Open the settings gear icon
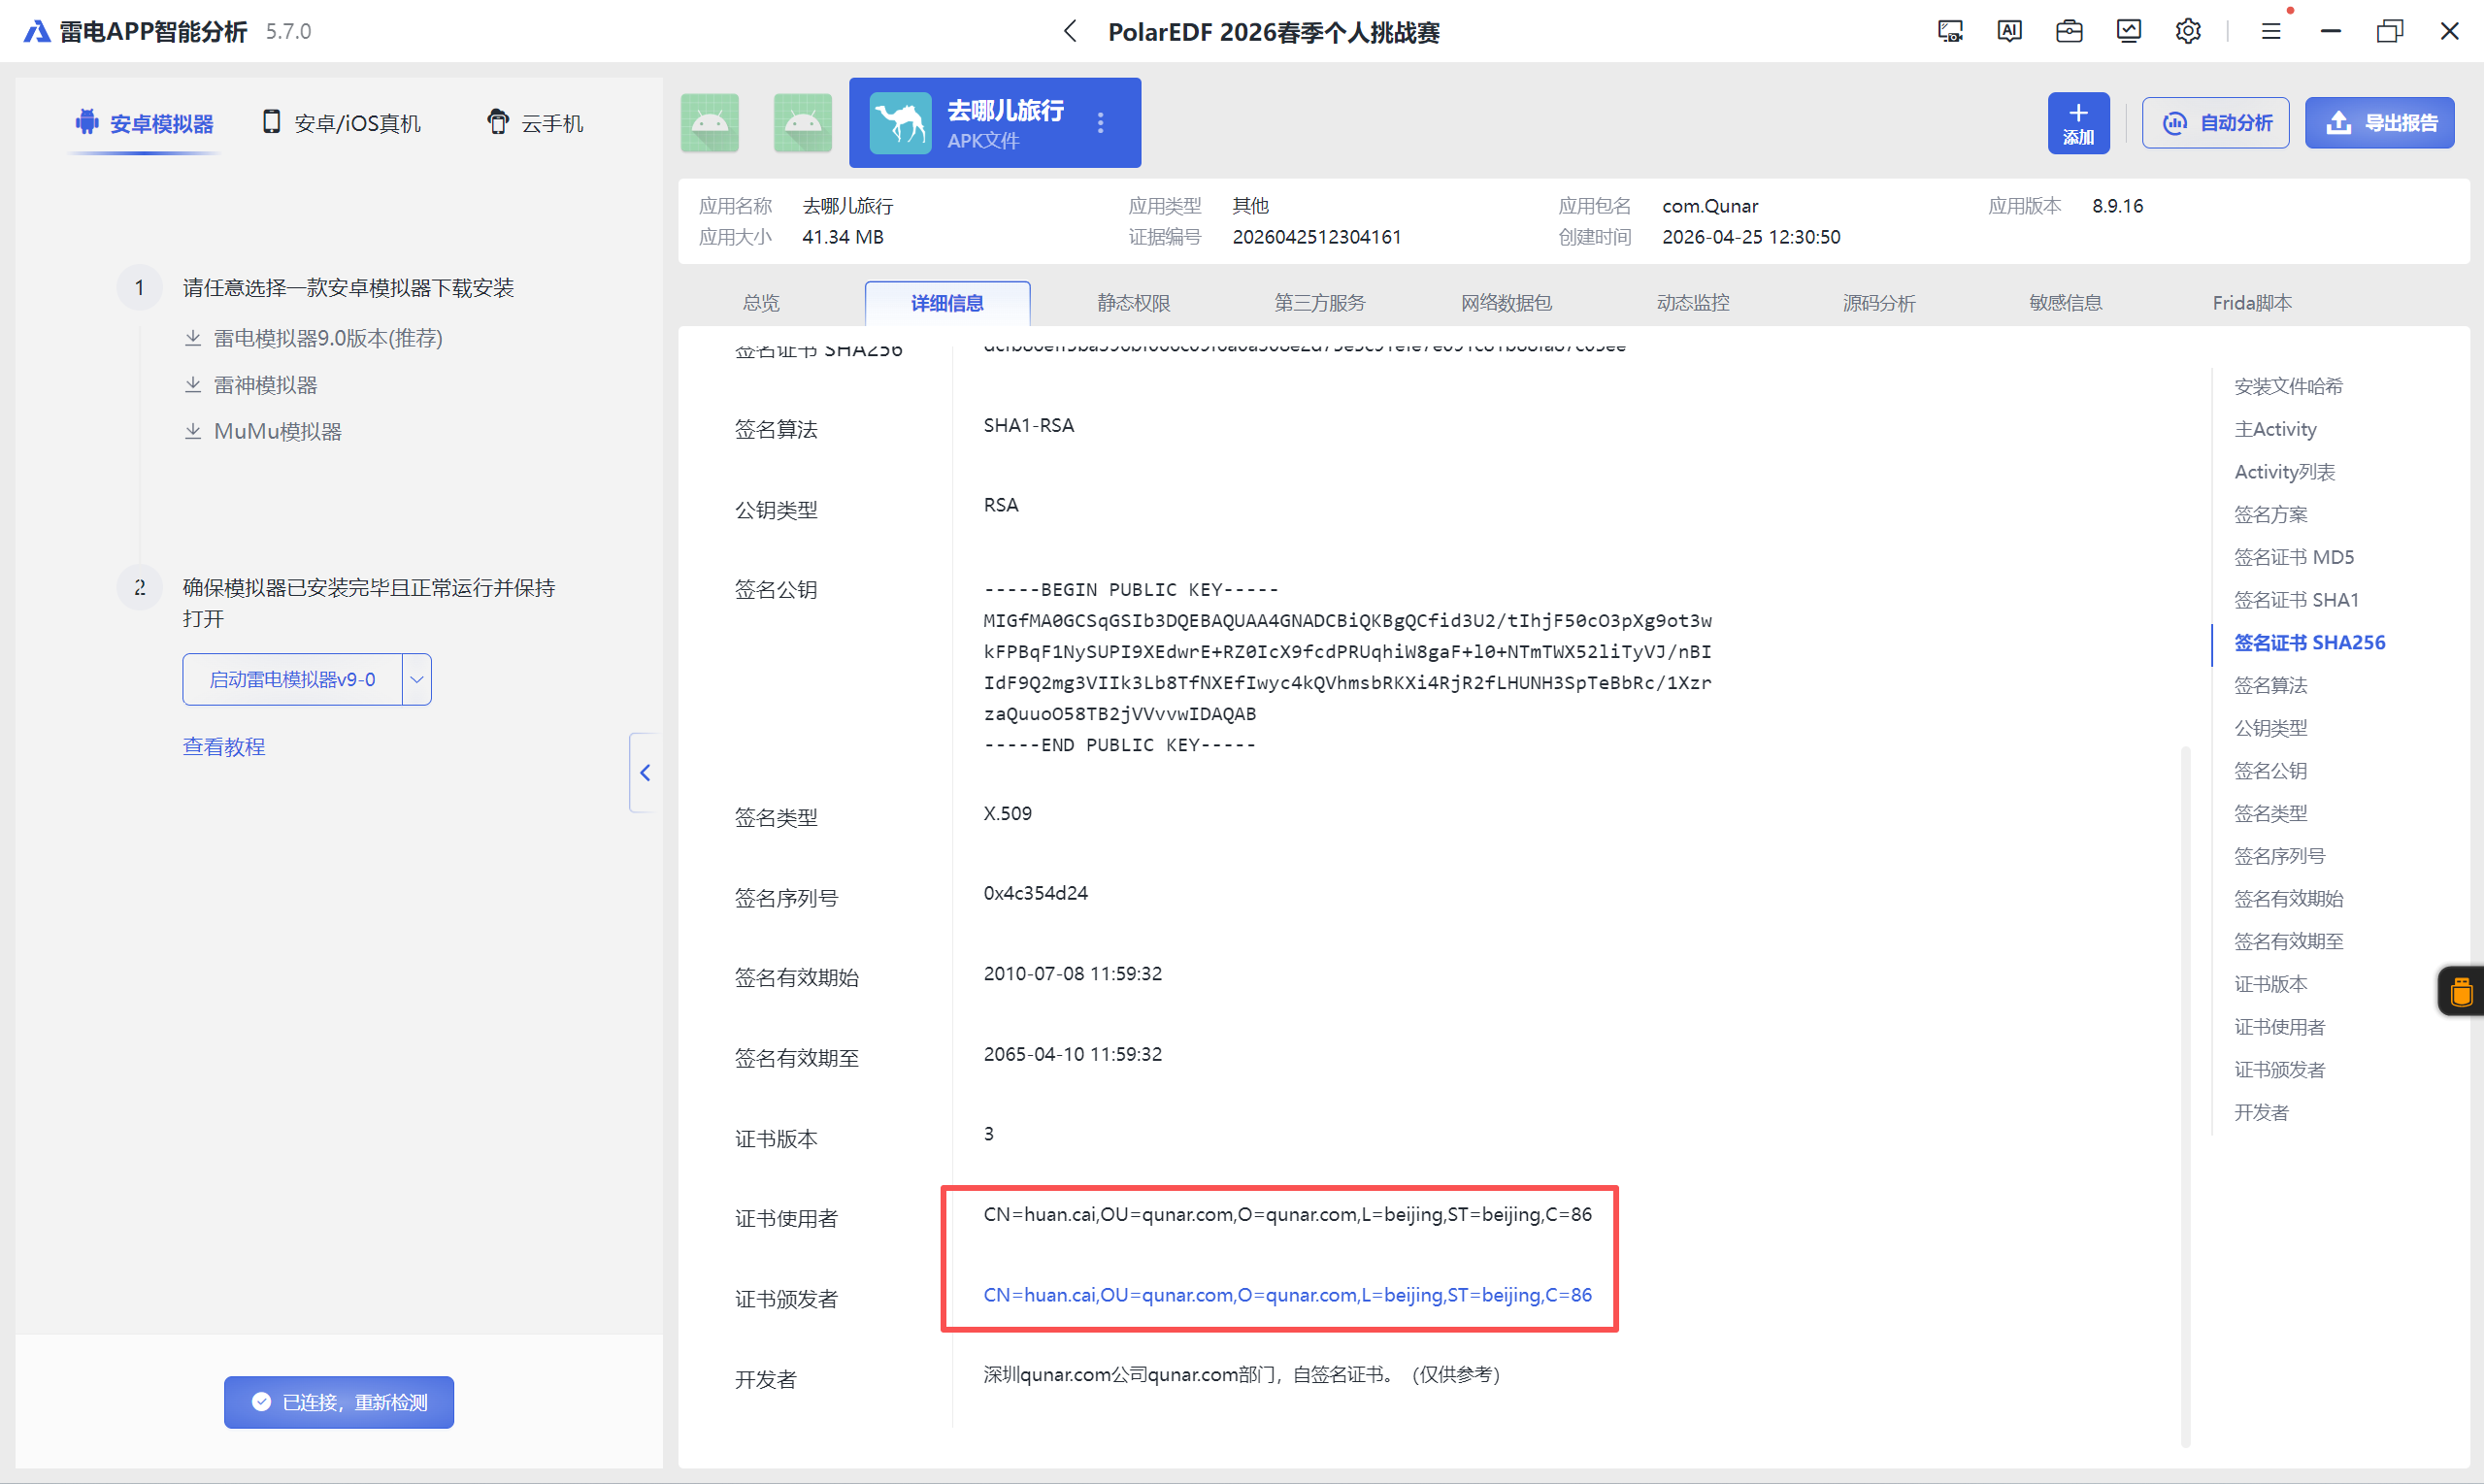 2188,32
